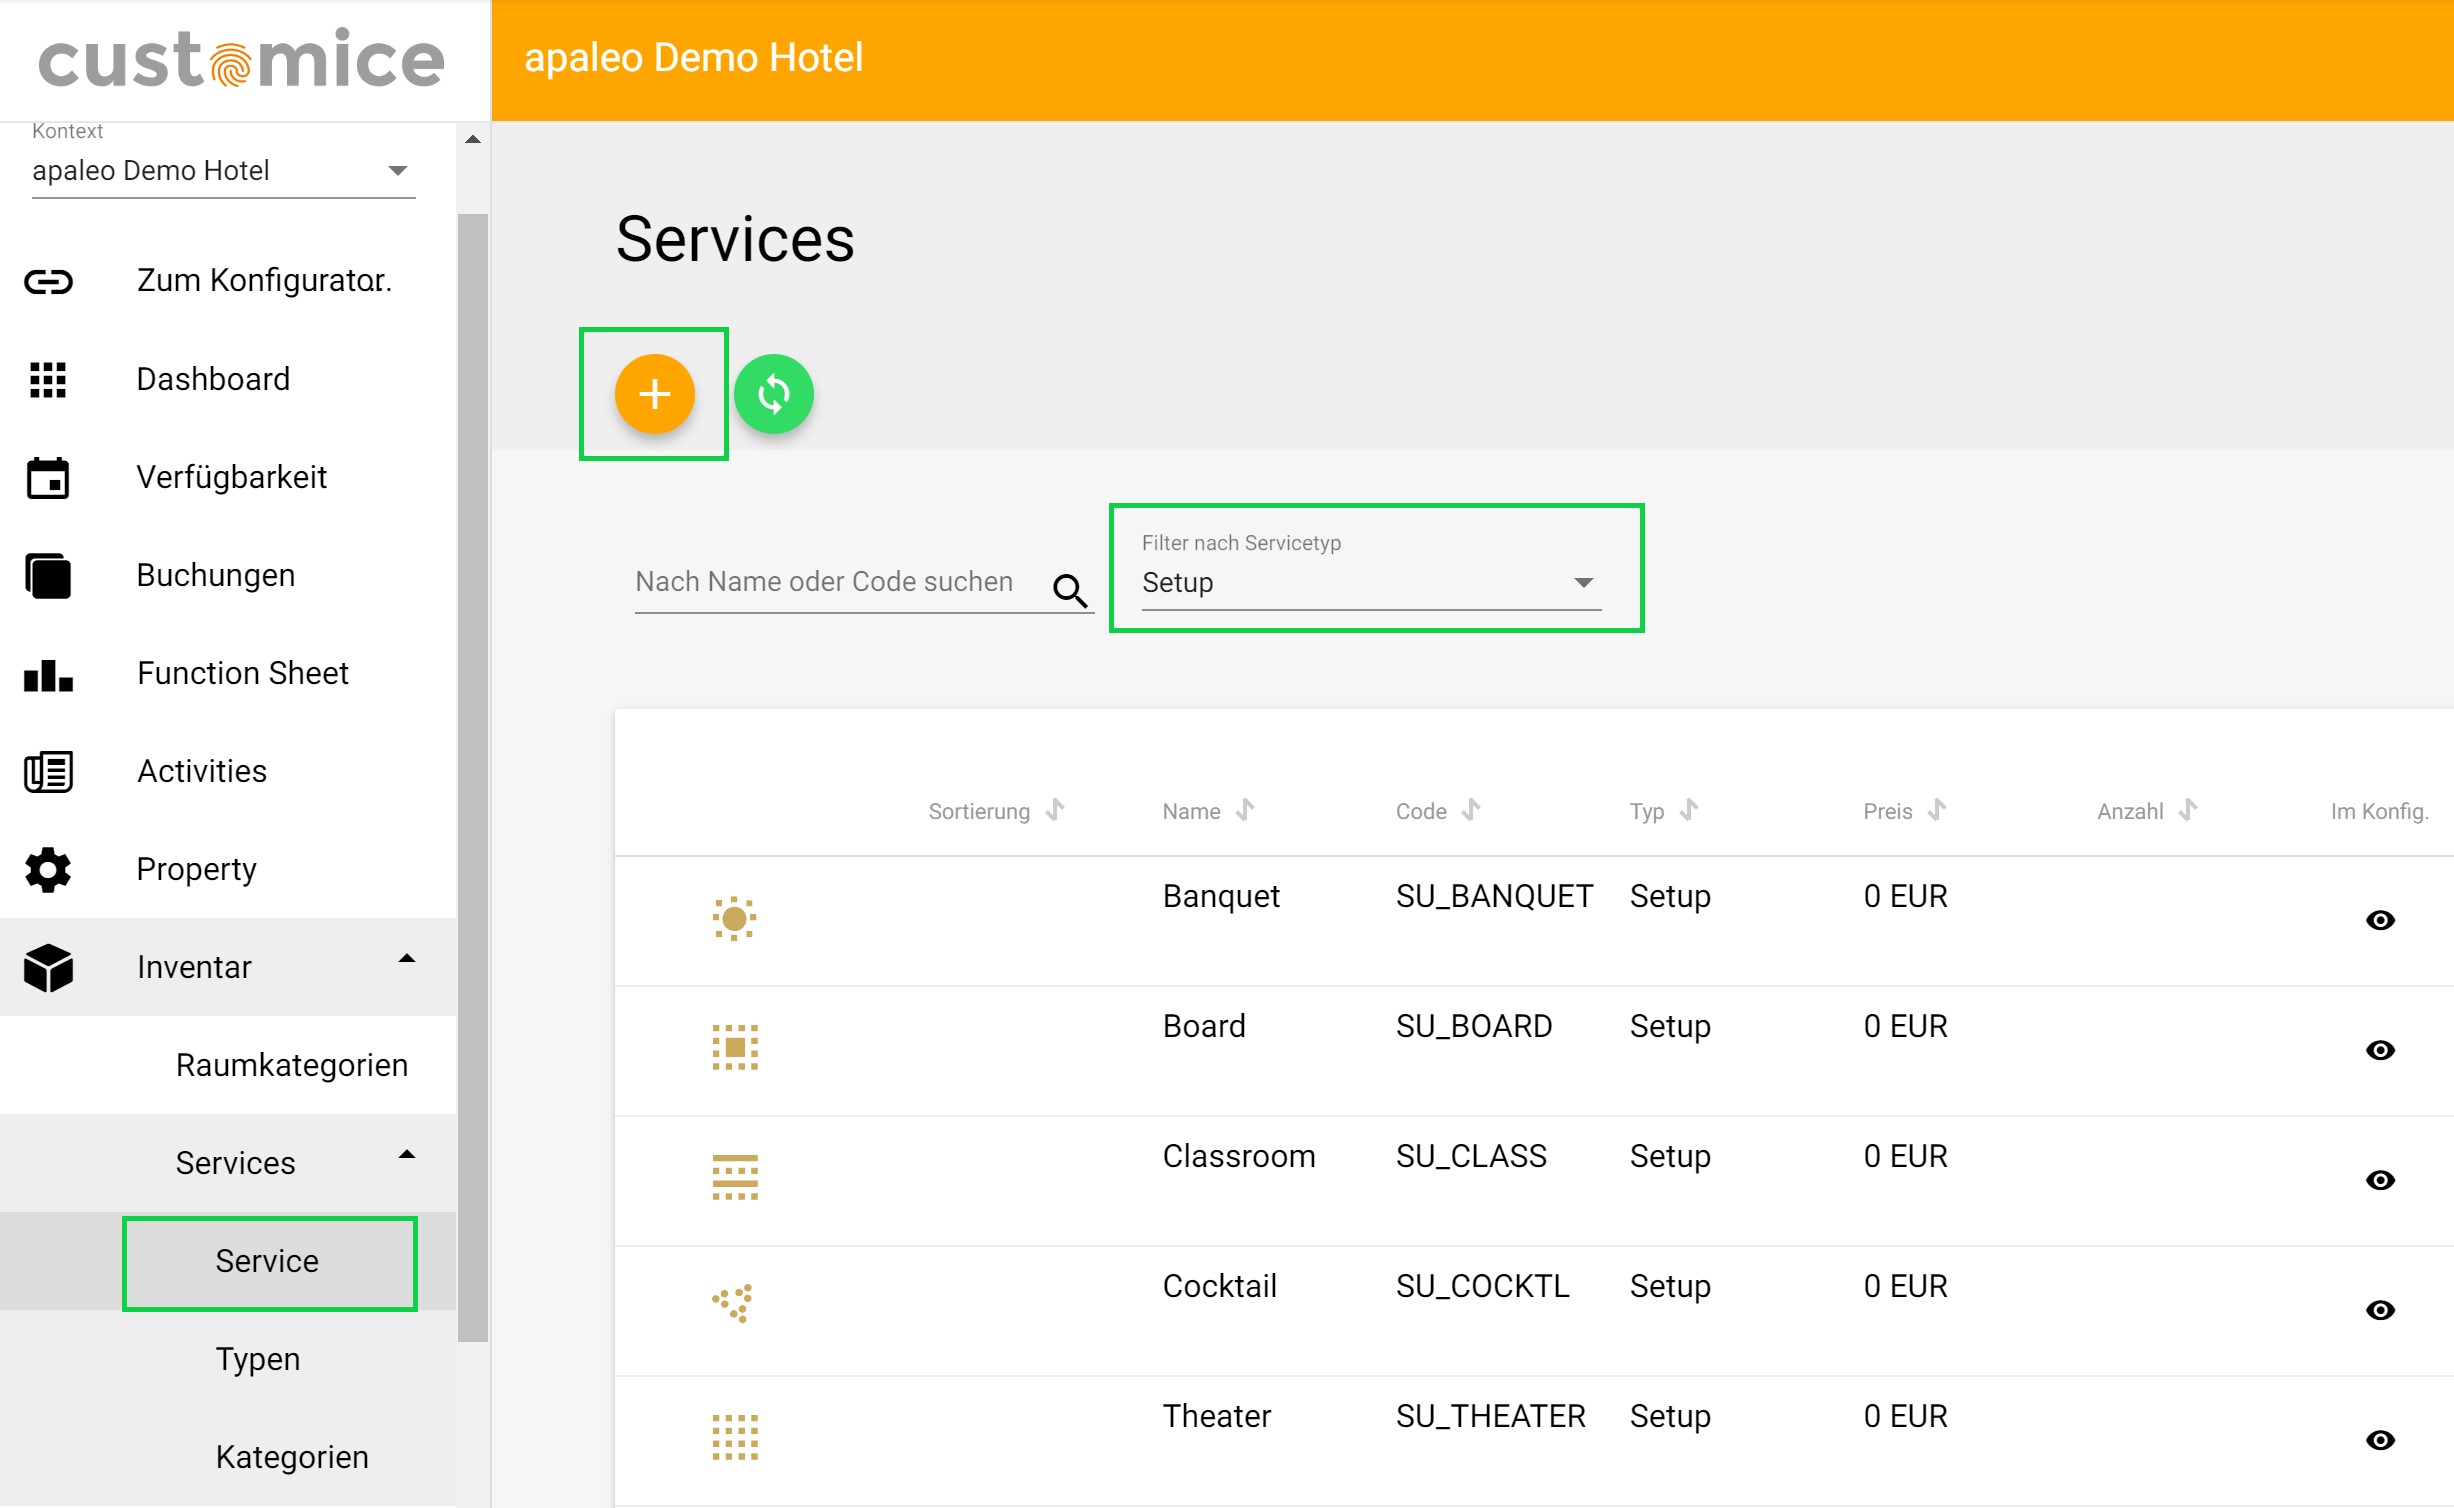Click the search magnifier icon

pos(1069,590)
